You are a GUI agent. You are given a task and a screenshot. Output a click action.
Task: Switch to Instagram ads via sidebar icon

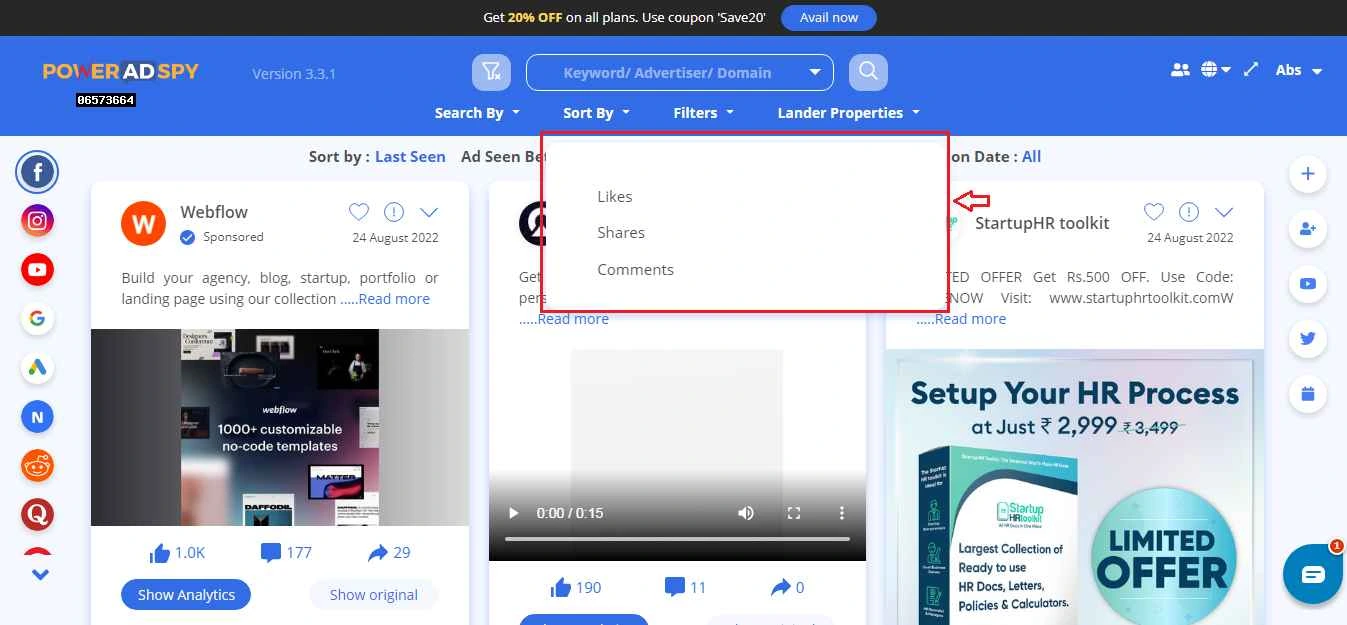coord(37,220)
